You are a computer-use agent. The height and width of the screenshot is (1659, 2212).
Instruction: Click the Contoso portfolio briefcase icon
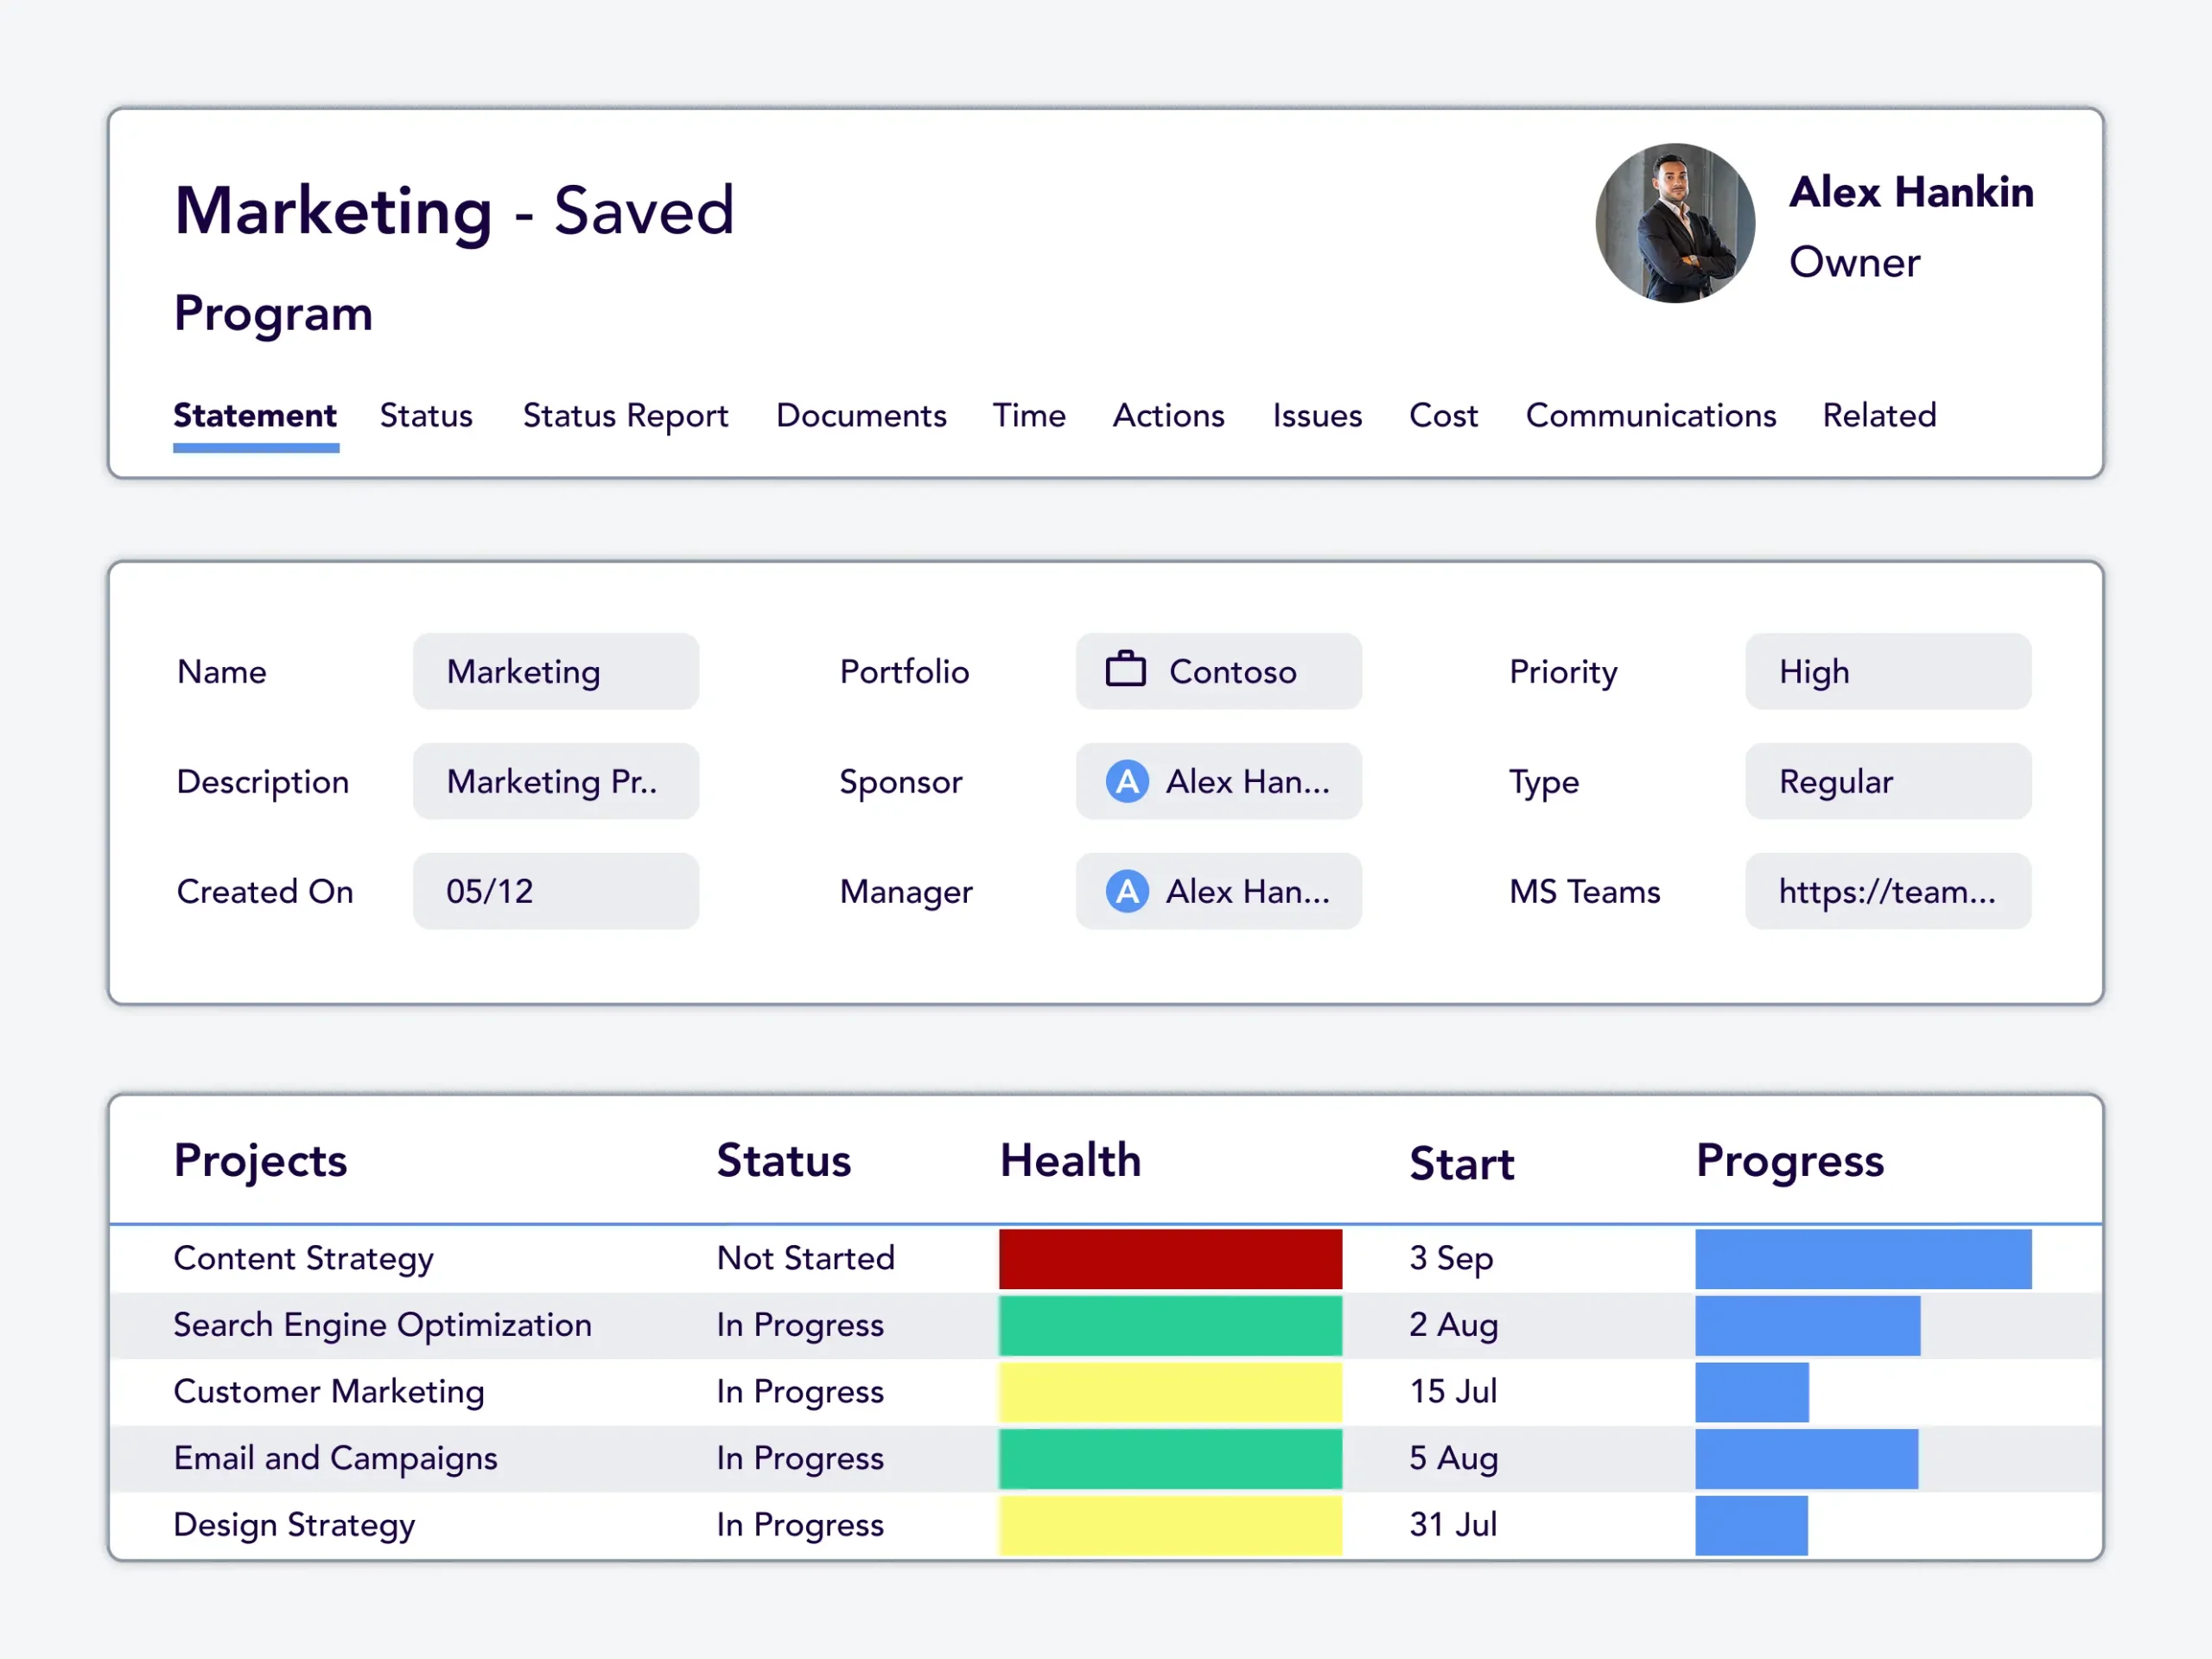pos(1125,670)
